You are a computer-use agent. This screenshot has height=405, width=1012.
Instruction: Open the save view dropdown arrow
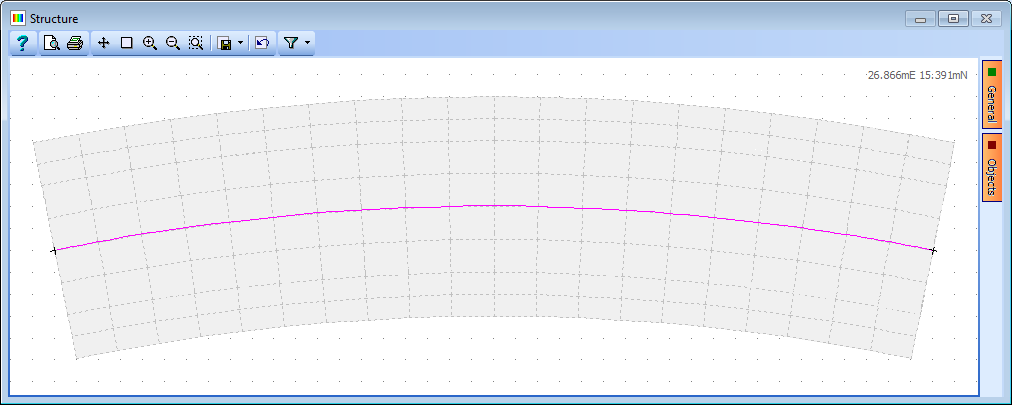click(241, 43)
